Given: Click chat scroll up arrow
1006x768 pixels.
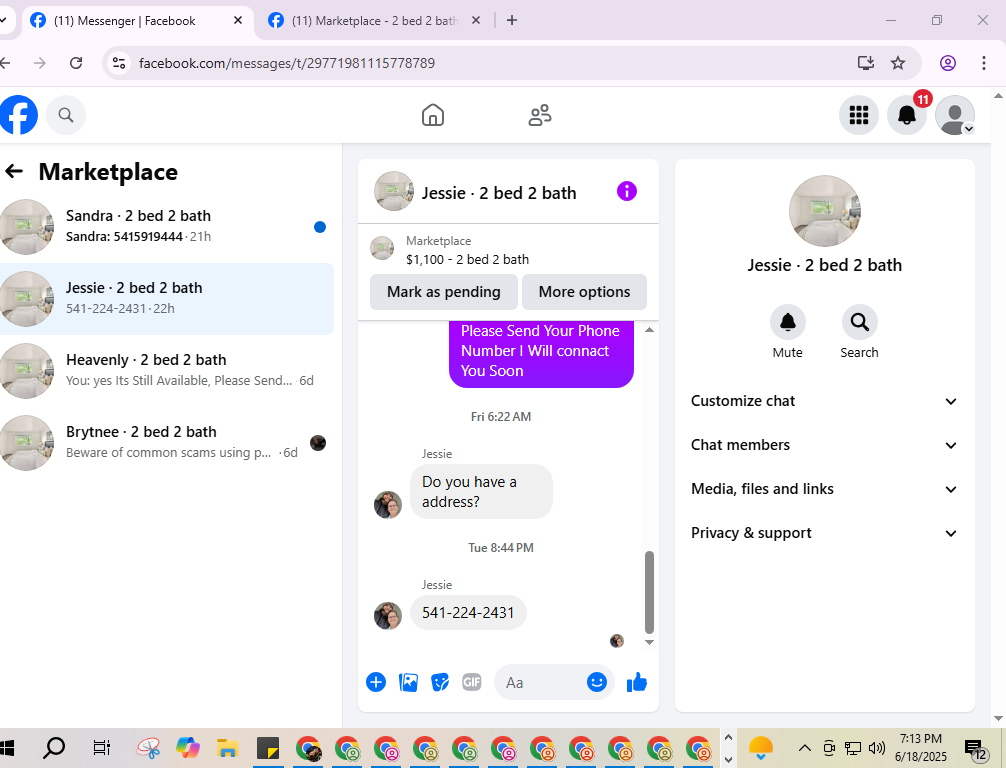Looking at the screenshot, I should pyautogui.click(x=649, y=330).
